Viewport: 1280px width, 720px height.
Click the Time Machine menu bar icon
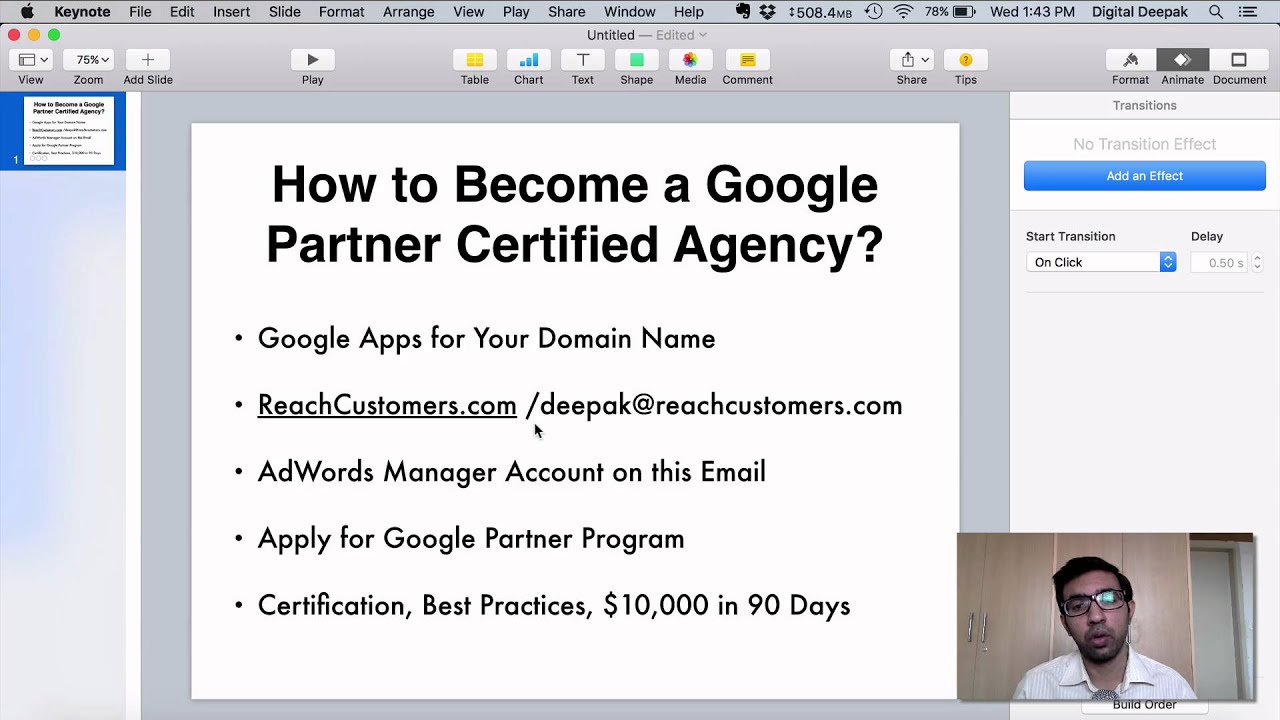[873, 12]
